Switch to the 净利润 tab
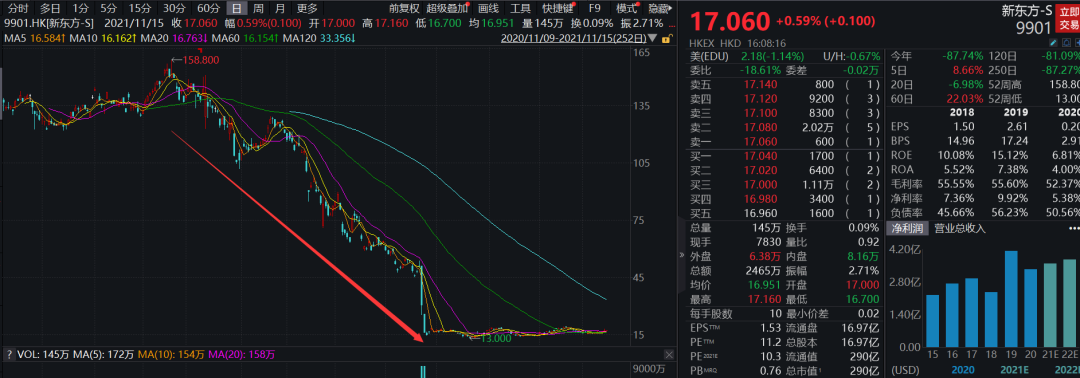 [908, 229]
